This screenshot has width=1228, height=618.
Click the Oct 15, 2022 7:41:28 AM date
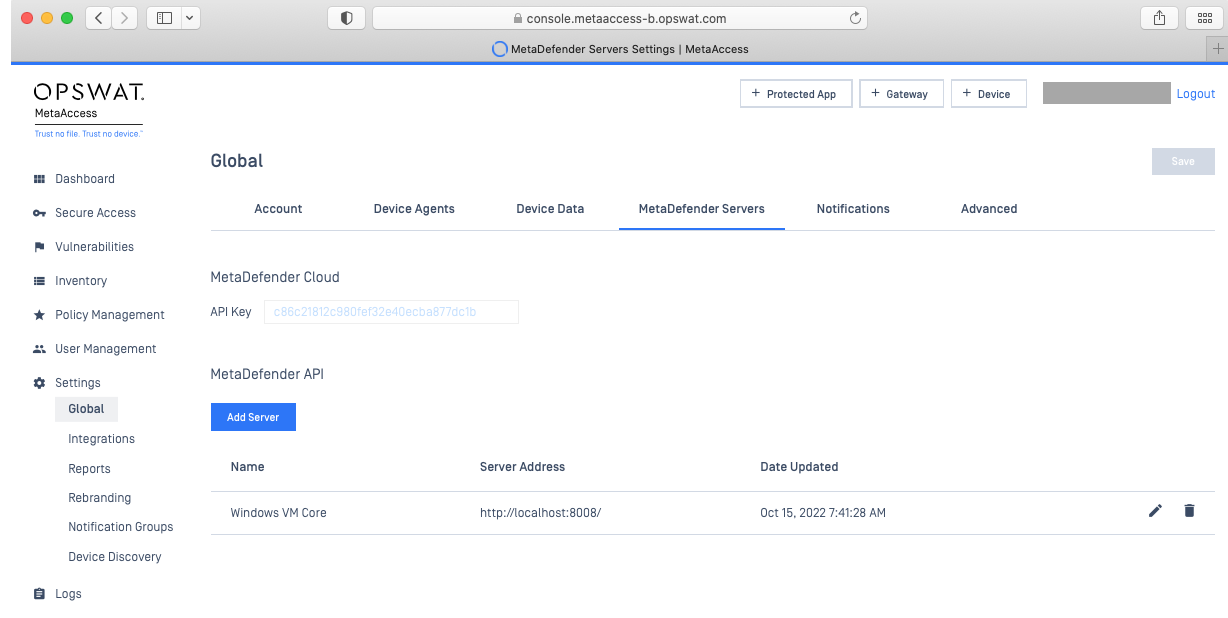(x=823, y=513)
